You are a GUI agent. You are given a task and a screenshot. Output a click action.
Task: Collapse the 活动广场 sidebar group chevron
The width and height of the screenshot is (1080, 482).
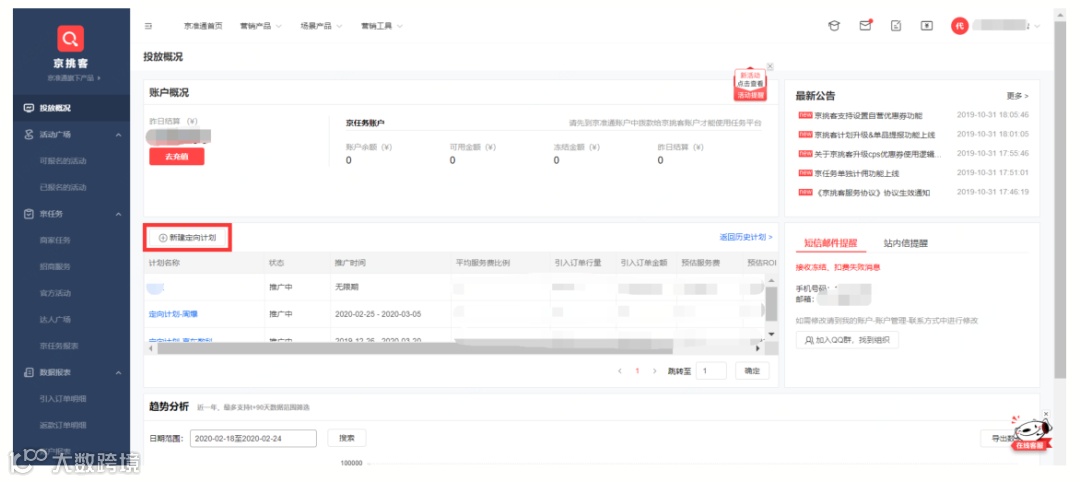(x=118, y=135)
